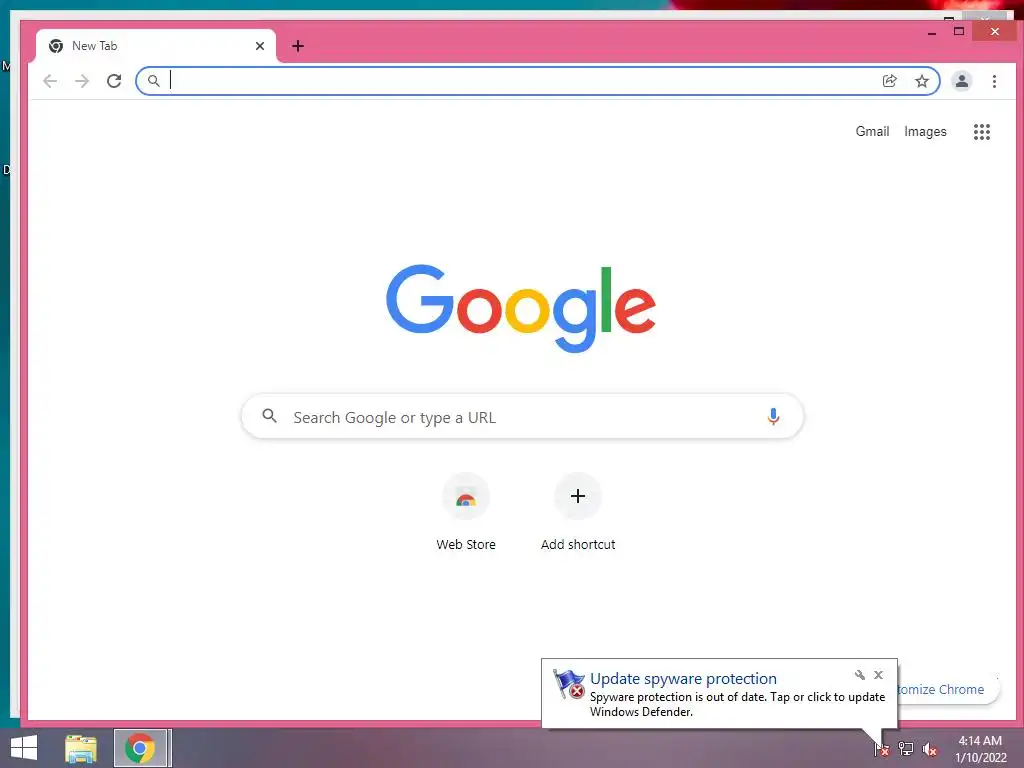Click the Chrome taskbar icon
The width and height of the screenshot is (1024, 768).
click(x=140, y=748)
